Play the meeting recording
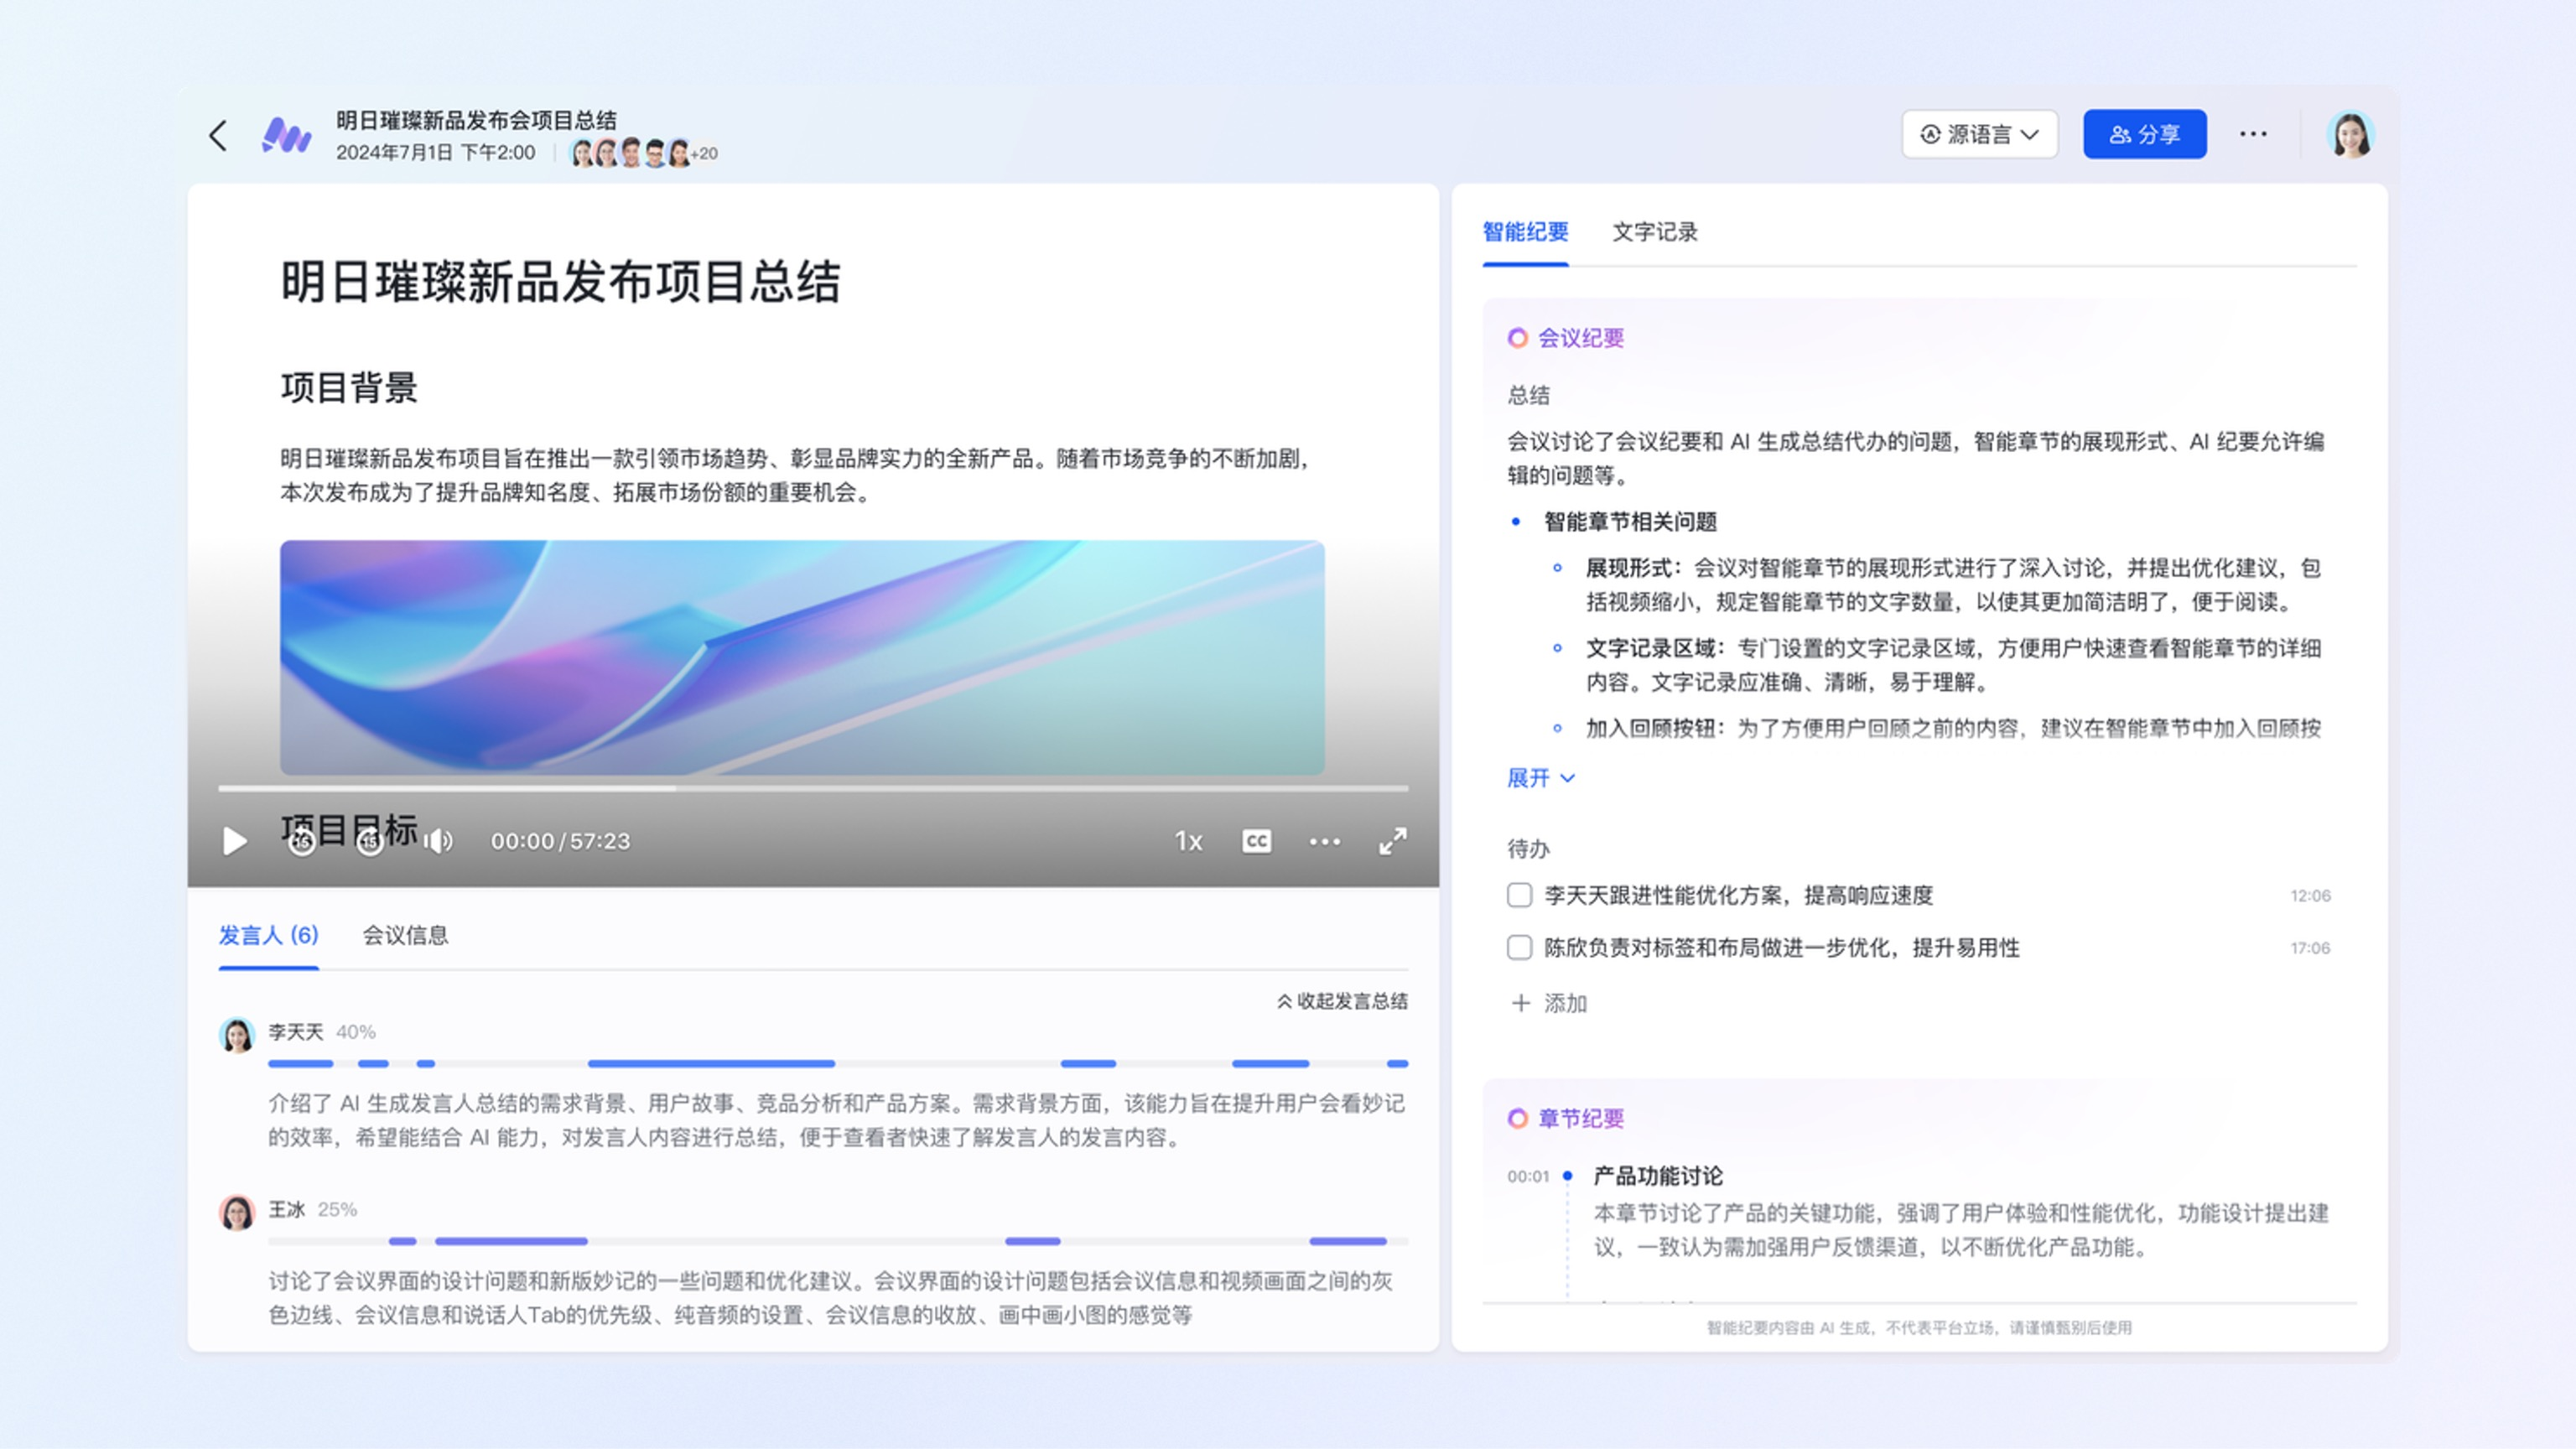Screen dimensions: 2576x1449 click(234, 841)
